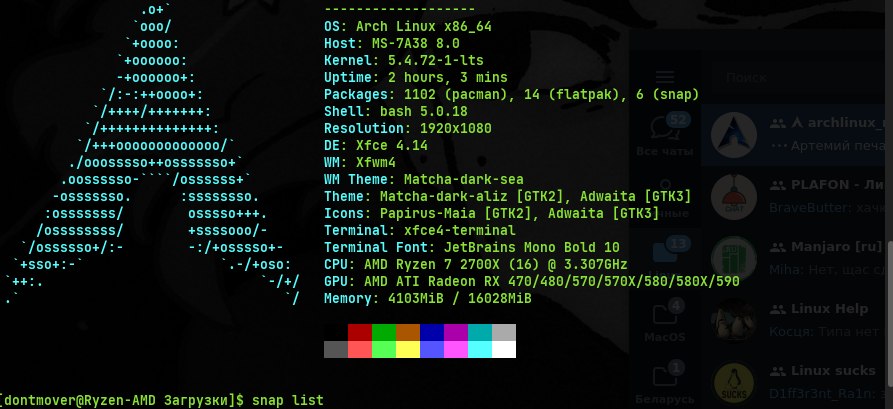Click the Resolution: 1920x1080 line
Viewport: 893px width, 409px height.
click(408, 128)
